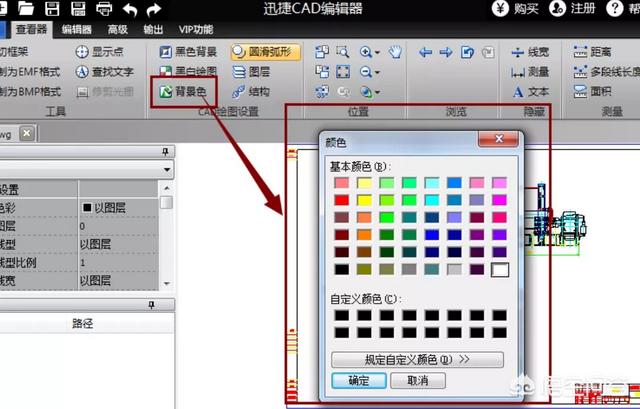Undo with the left curved arrow
This screenshot has width=640, height=409.
click(130, 9)
